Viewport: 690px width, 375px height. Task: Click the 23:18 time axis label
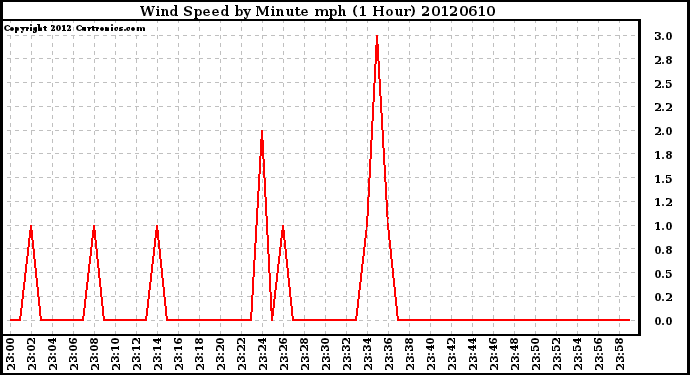(200, 354)
